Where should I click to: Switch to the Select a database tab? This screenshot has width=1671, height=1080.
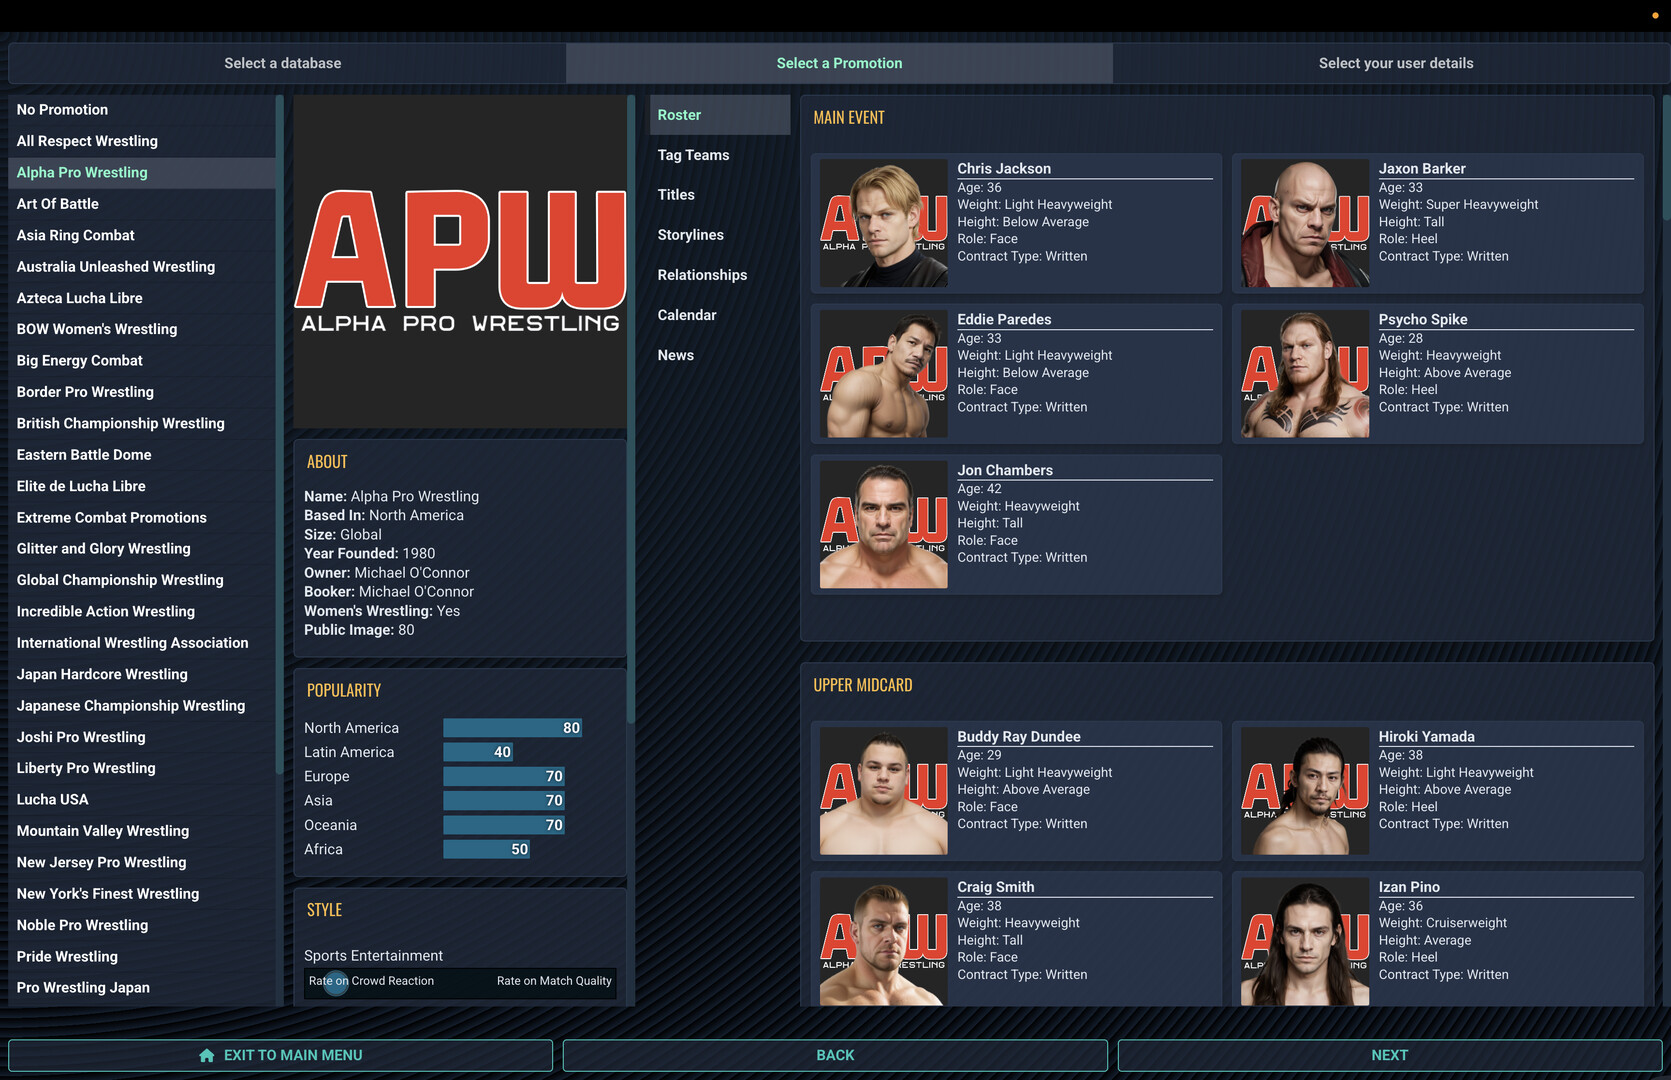[x=283, y=62]
